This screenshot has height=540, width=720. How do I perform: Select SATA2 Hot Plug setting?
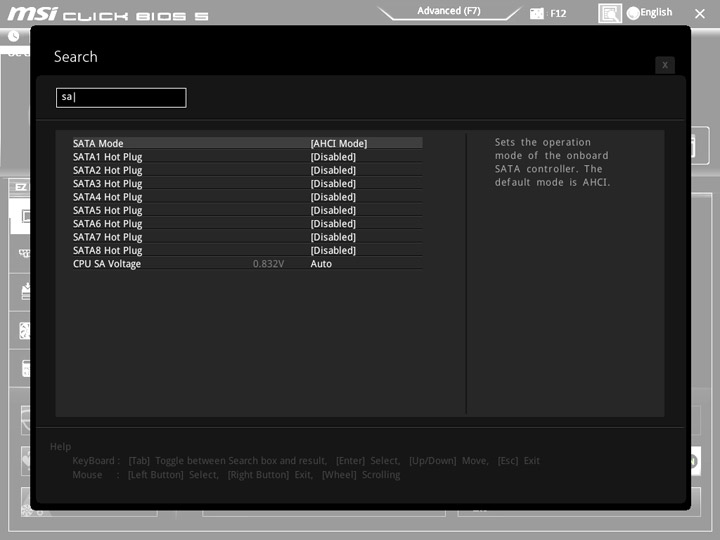point(107,170)
